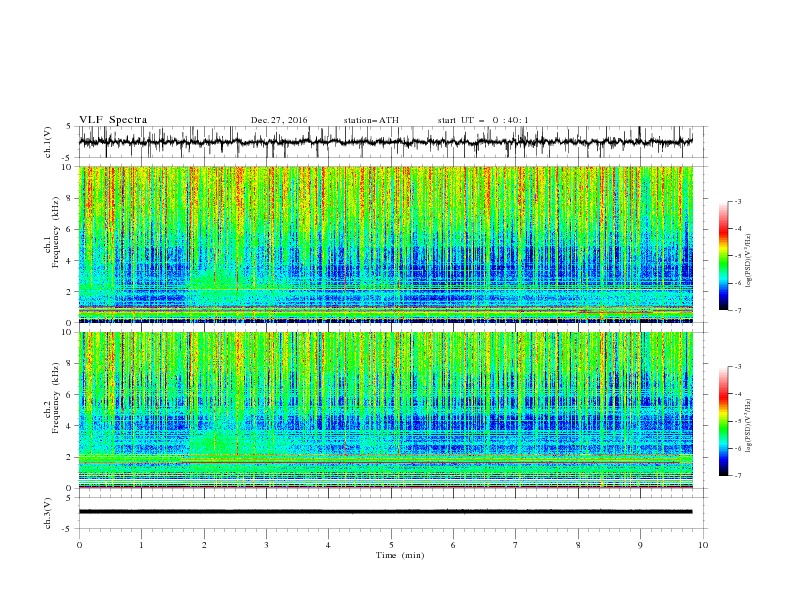Click the "start UT = 0 :40: 1" text
Image resolution: width=792 pixels, height=612 pixels.
483,120
